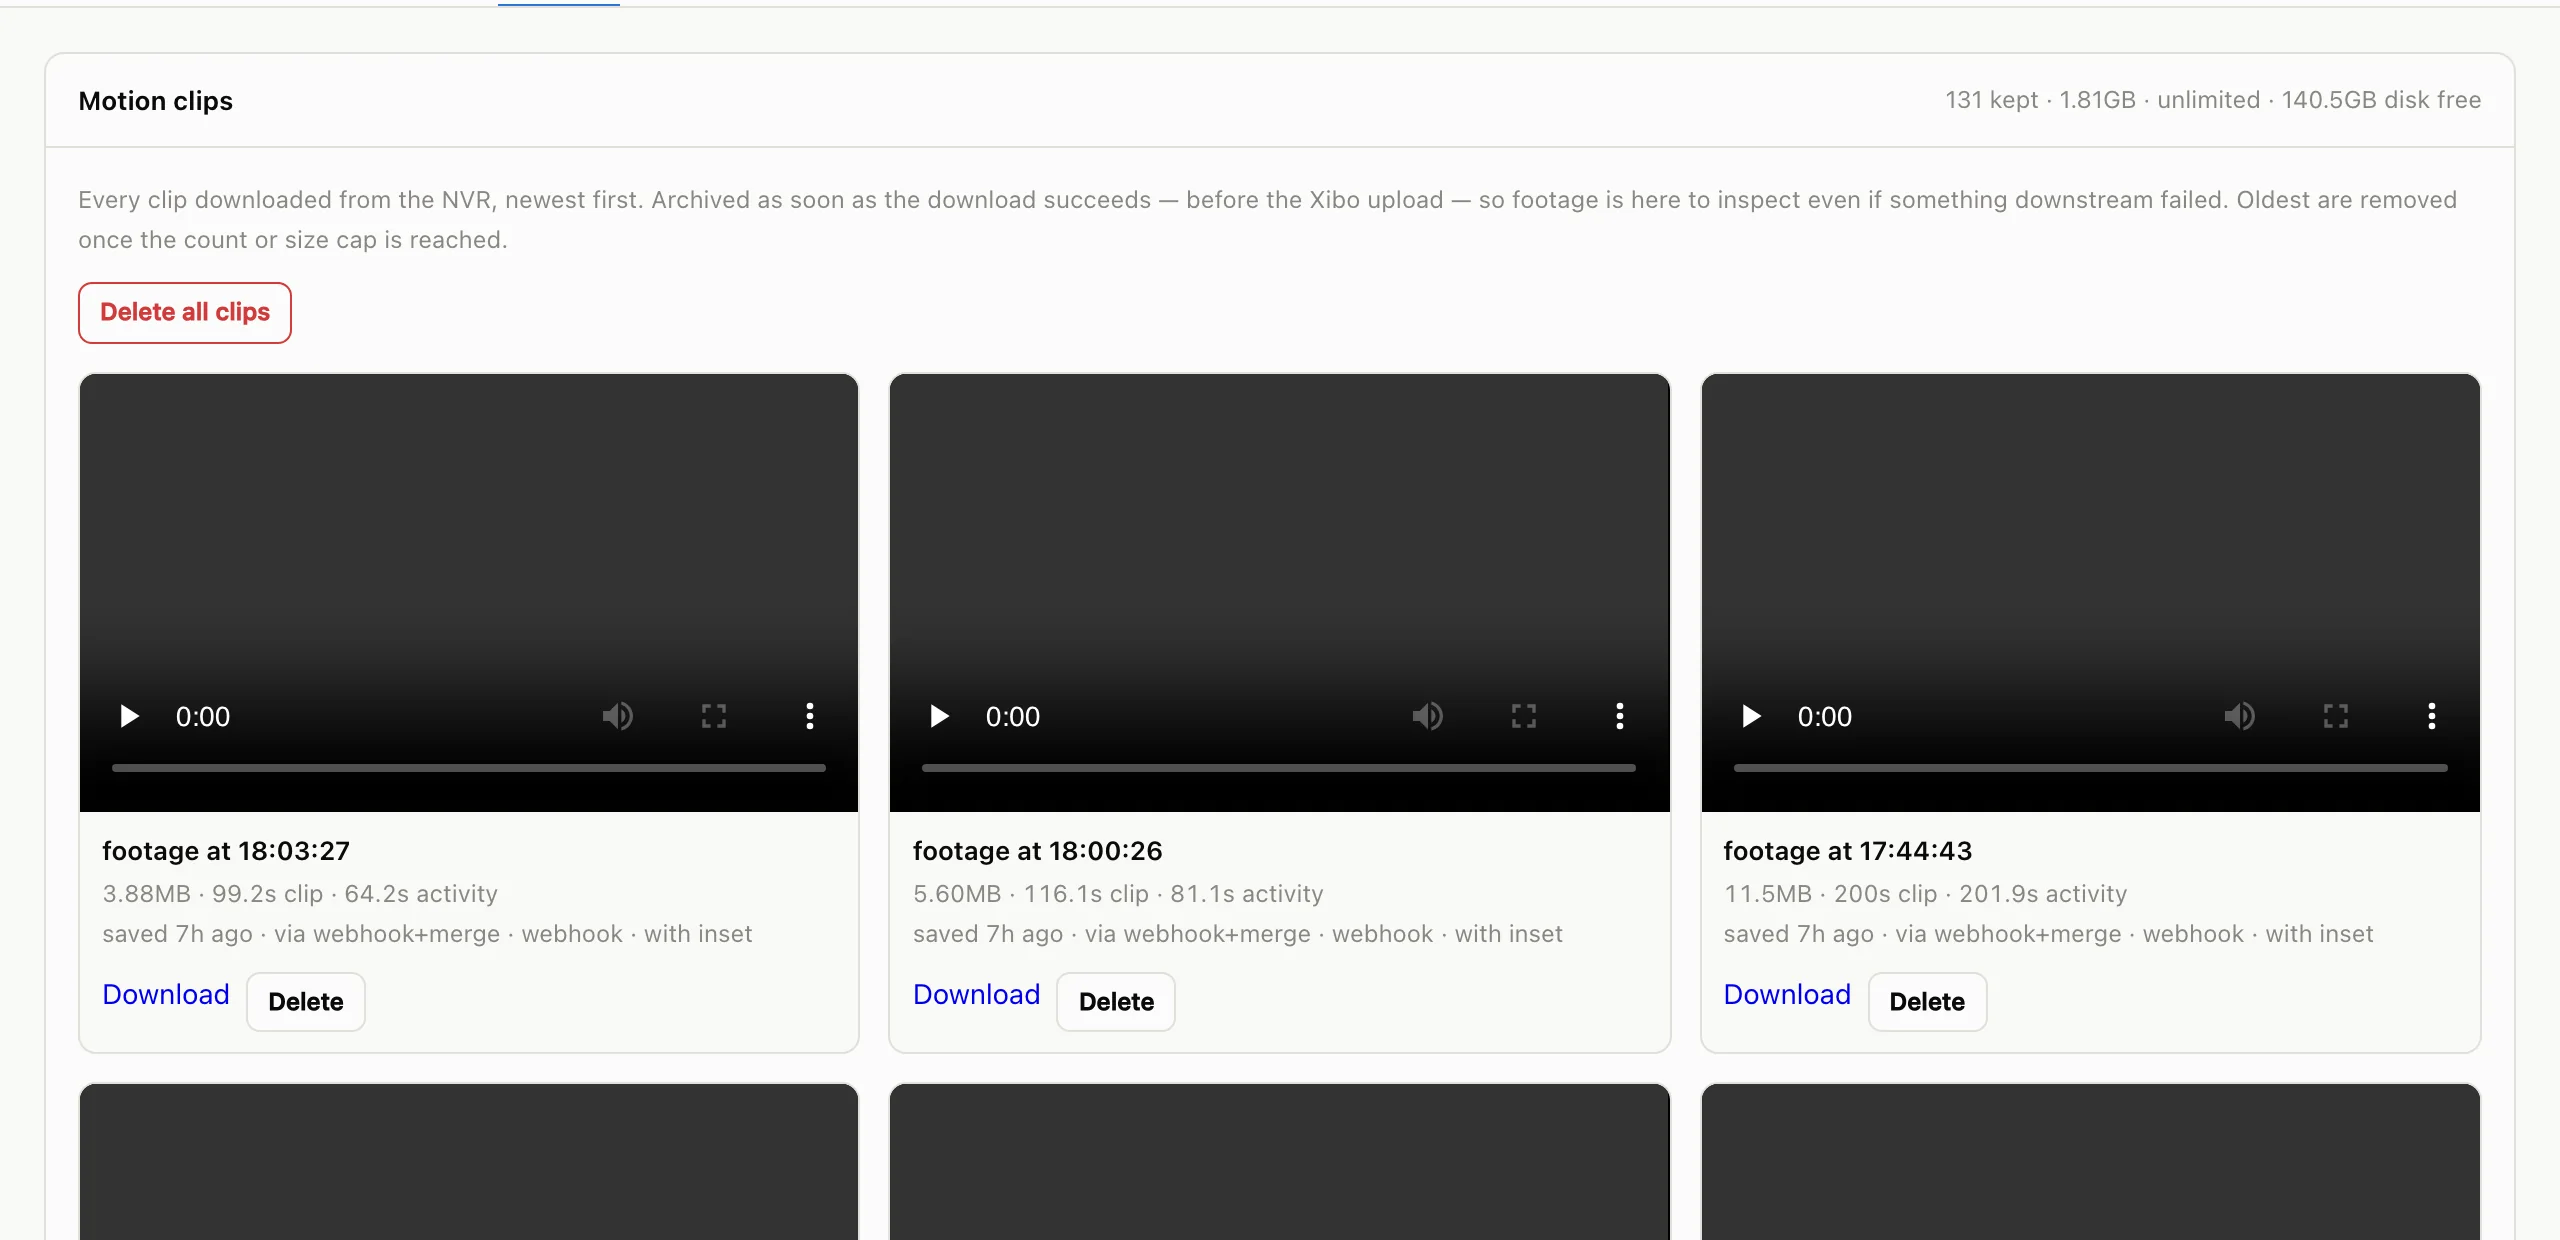The image size is (2560, 1240).
Task: Download the footage at 17:44:43
Action: 1787,995
